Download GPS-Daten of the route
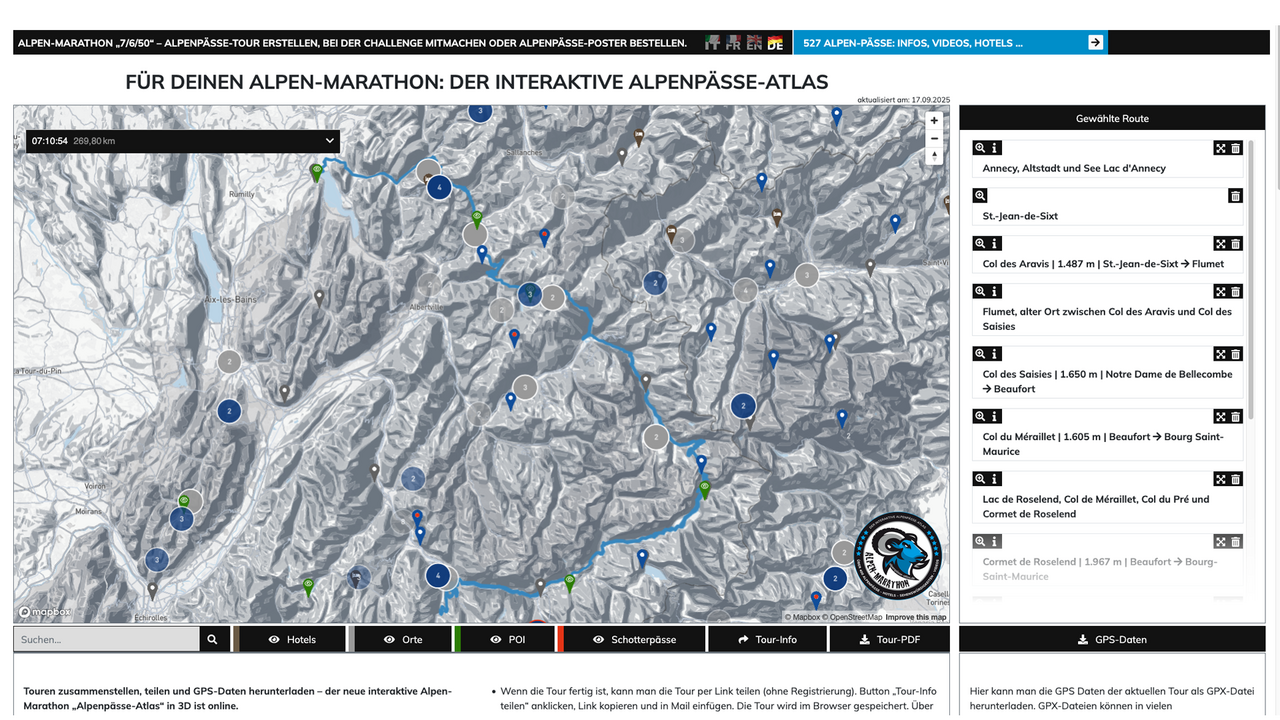Image resolution: width=1280 pixels, height=720 pixels. point(1112,639)
